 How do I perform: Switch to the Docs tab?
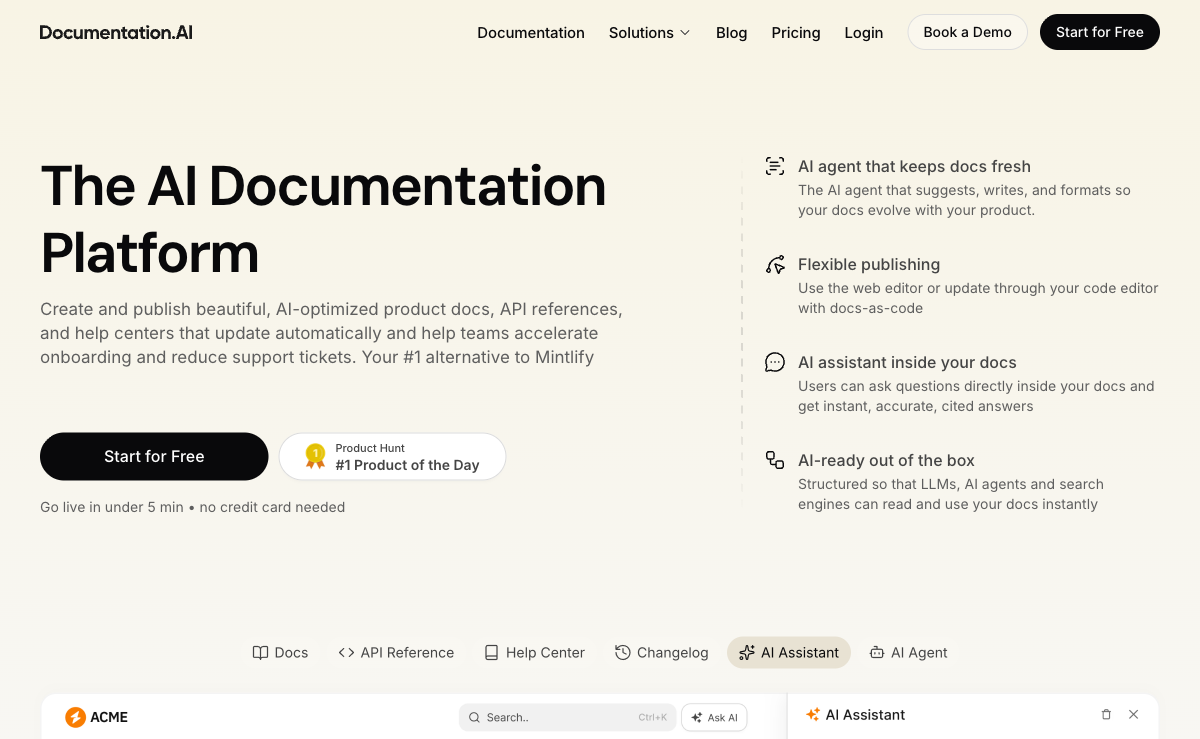pos(280,653)
